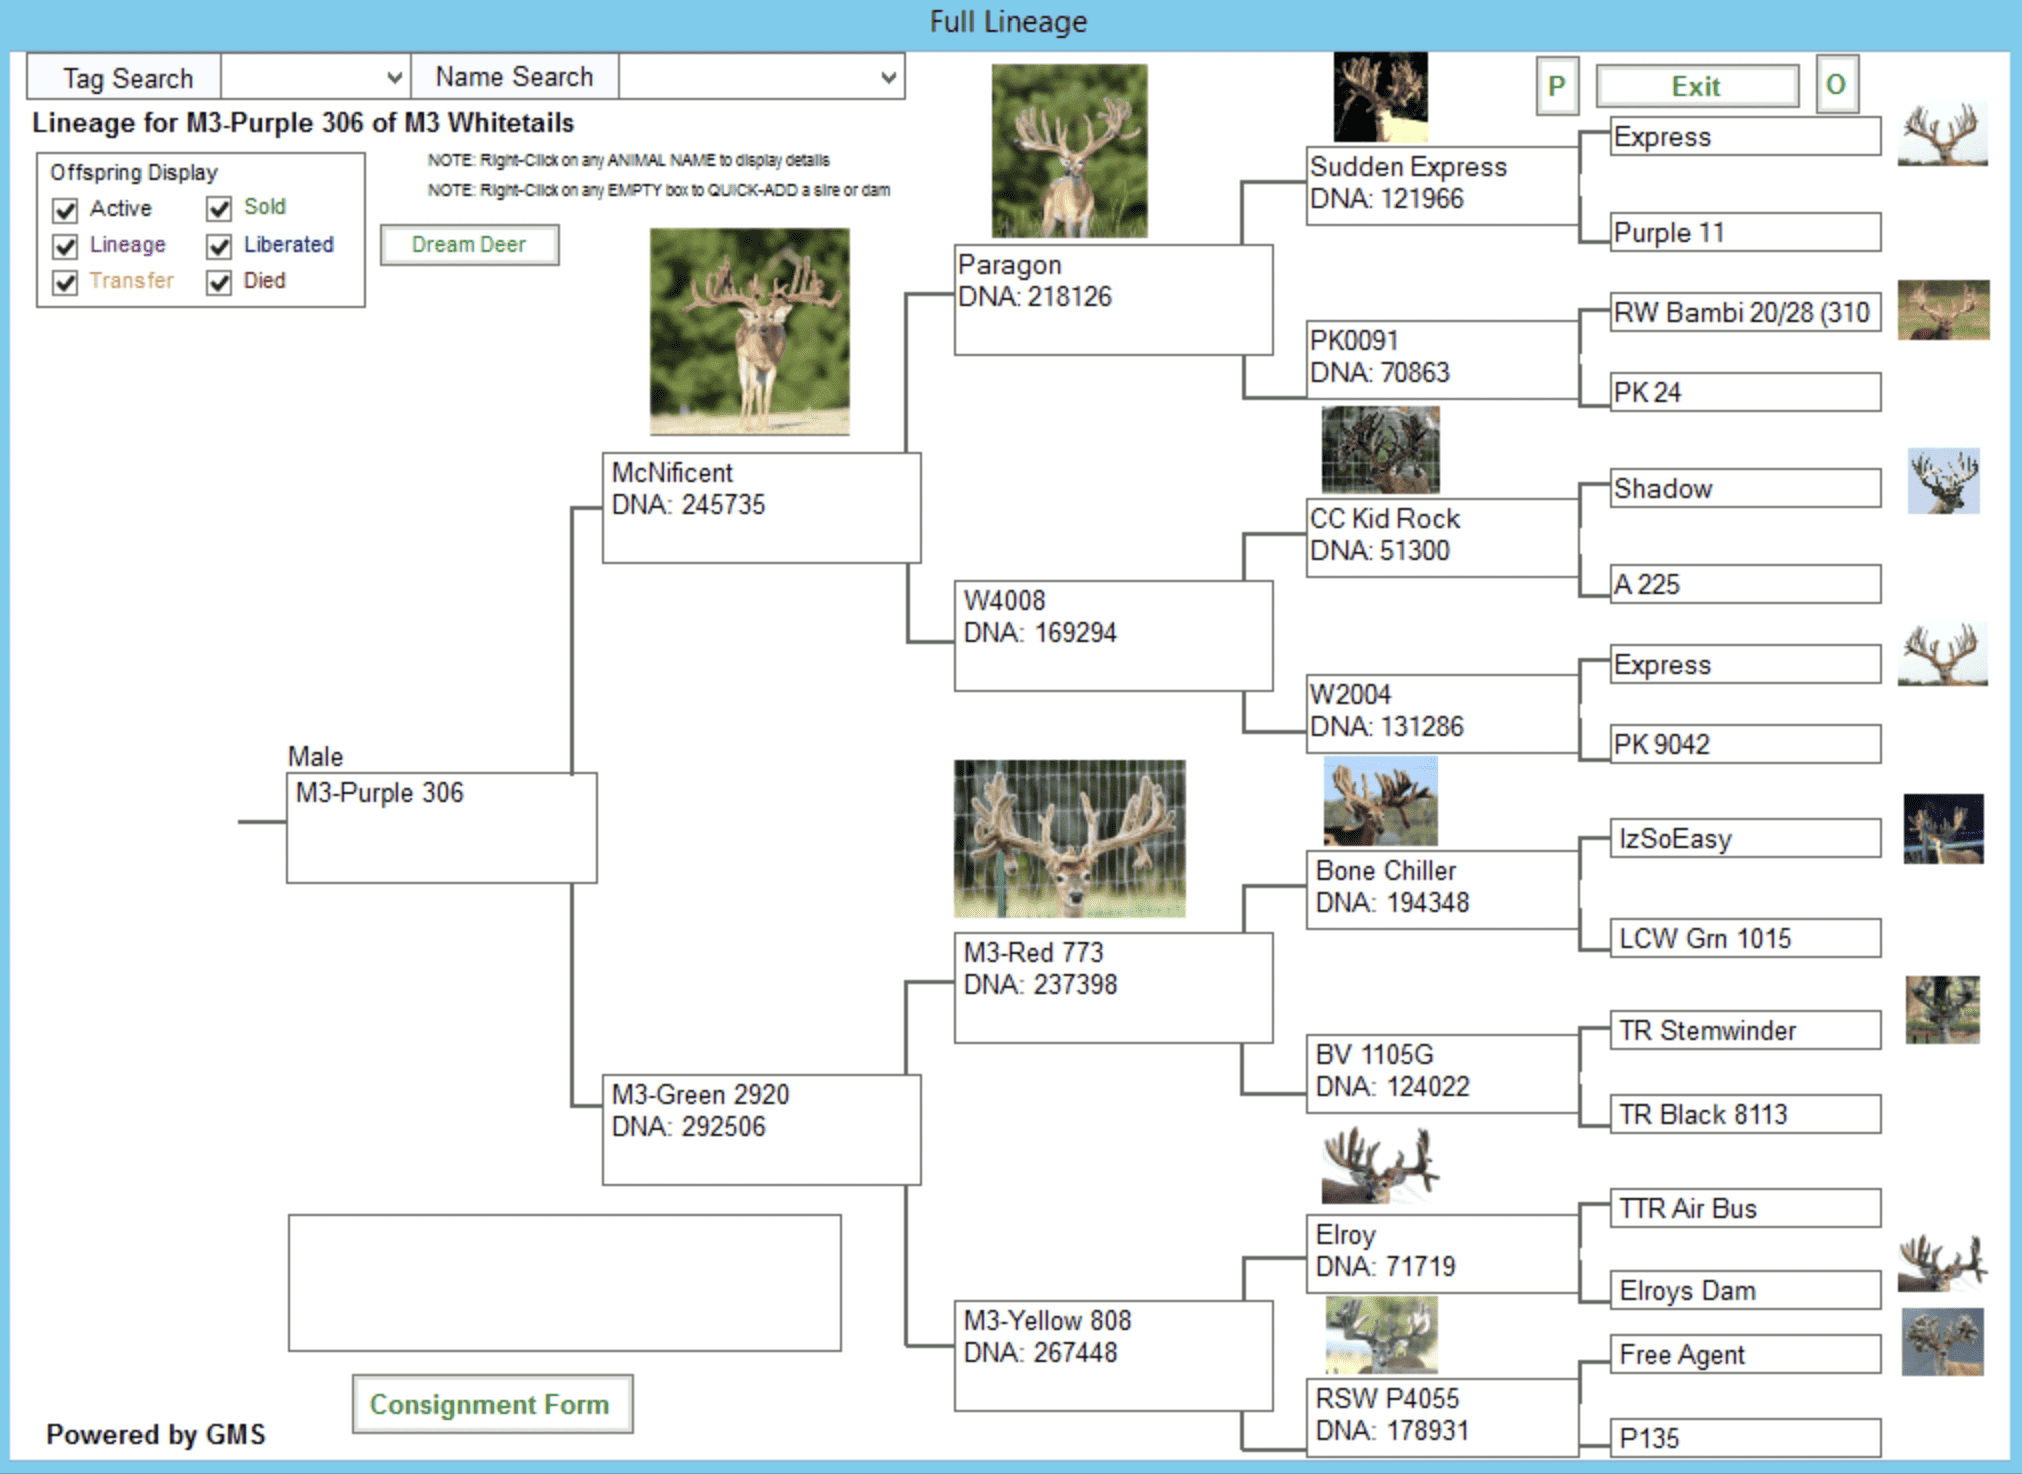Open the M3-Red 773 deer photo
Image resolution: width=2022 pixels, height=1474 pixels.
(1069, 839)
